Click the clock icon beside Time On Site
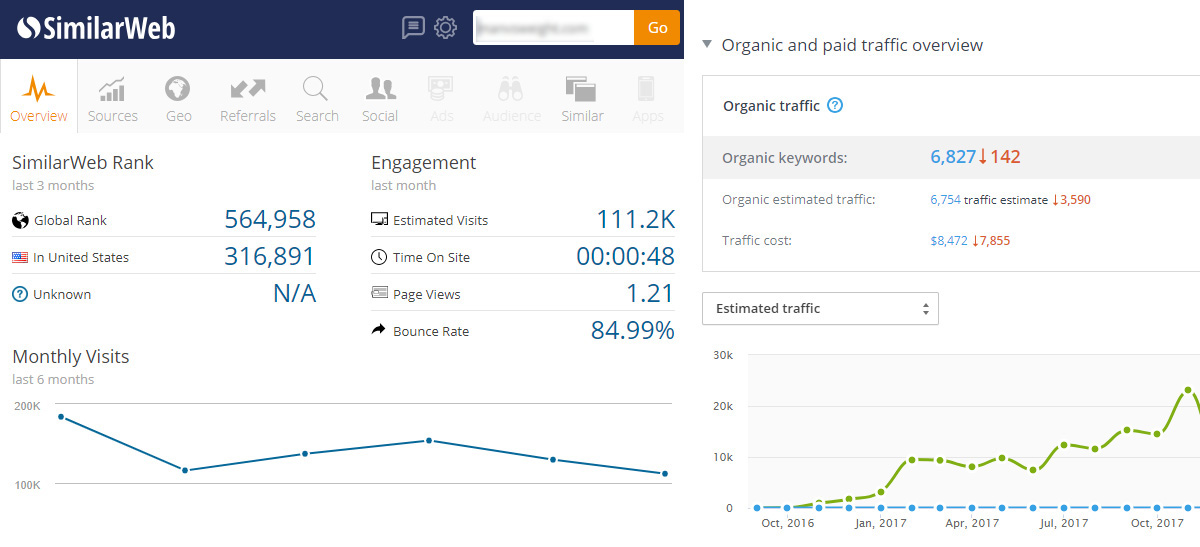Viewport: 1200px width, 547px height. [x=379, y=257]
